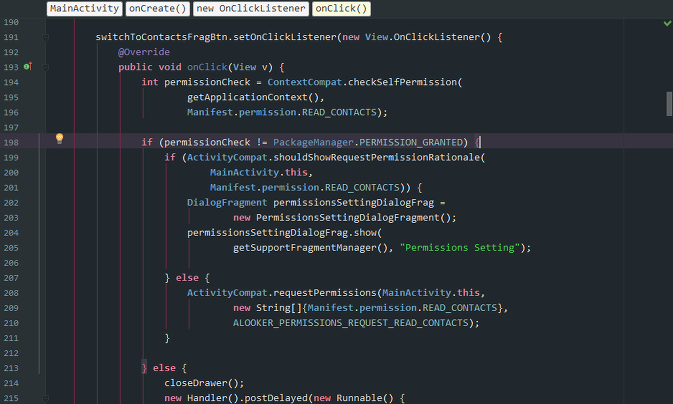Click the "Permissions Setting" string literal
673x404 pixels.
(460, 247)
